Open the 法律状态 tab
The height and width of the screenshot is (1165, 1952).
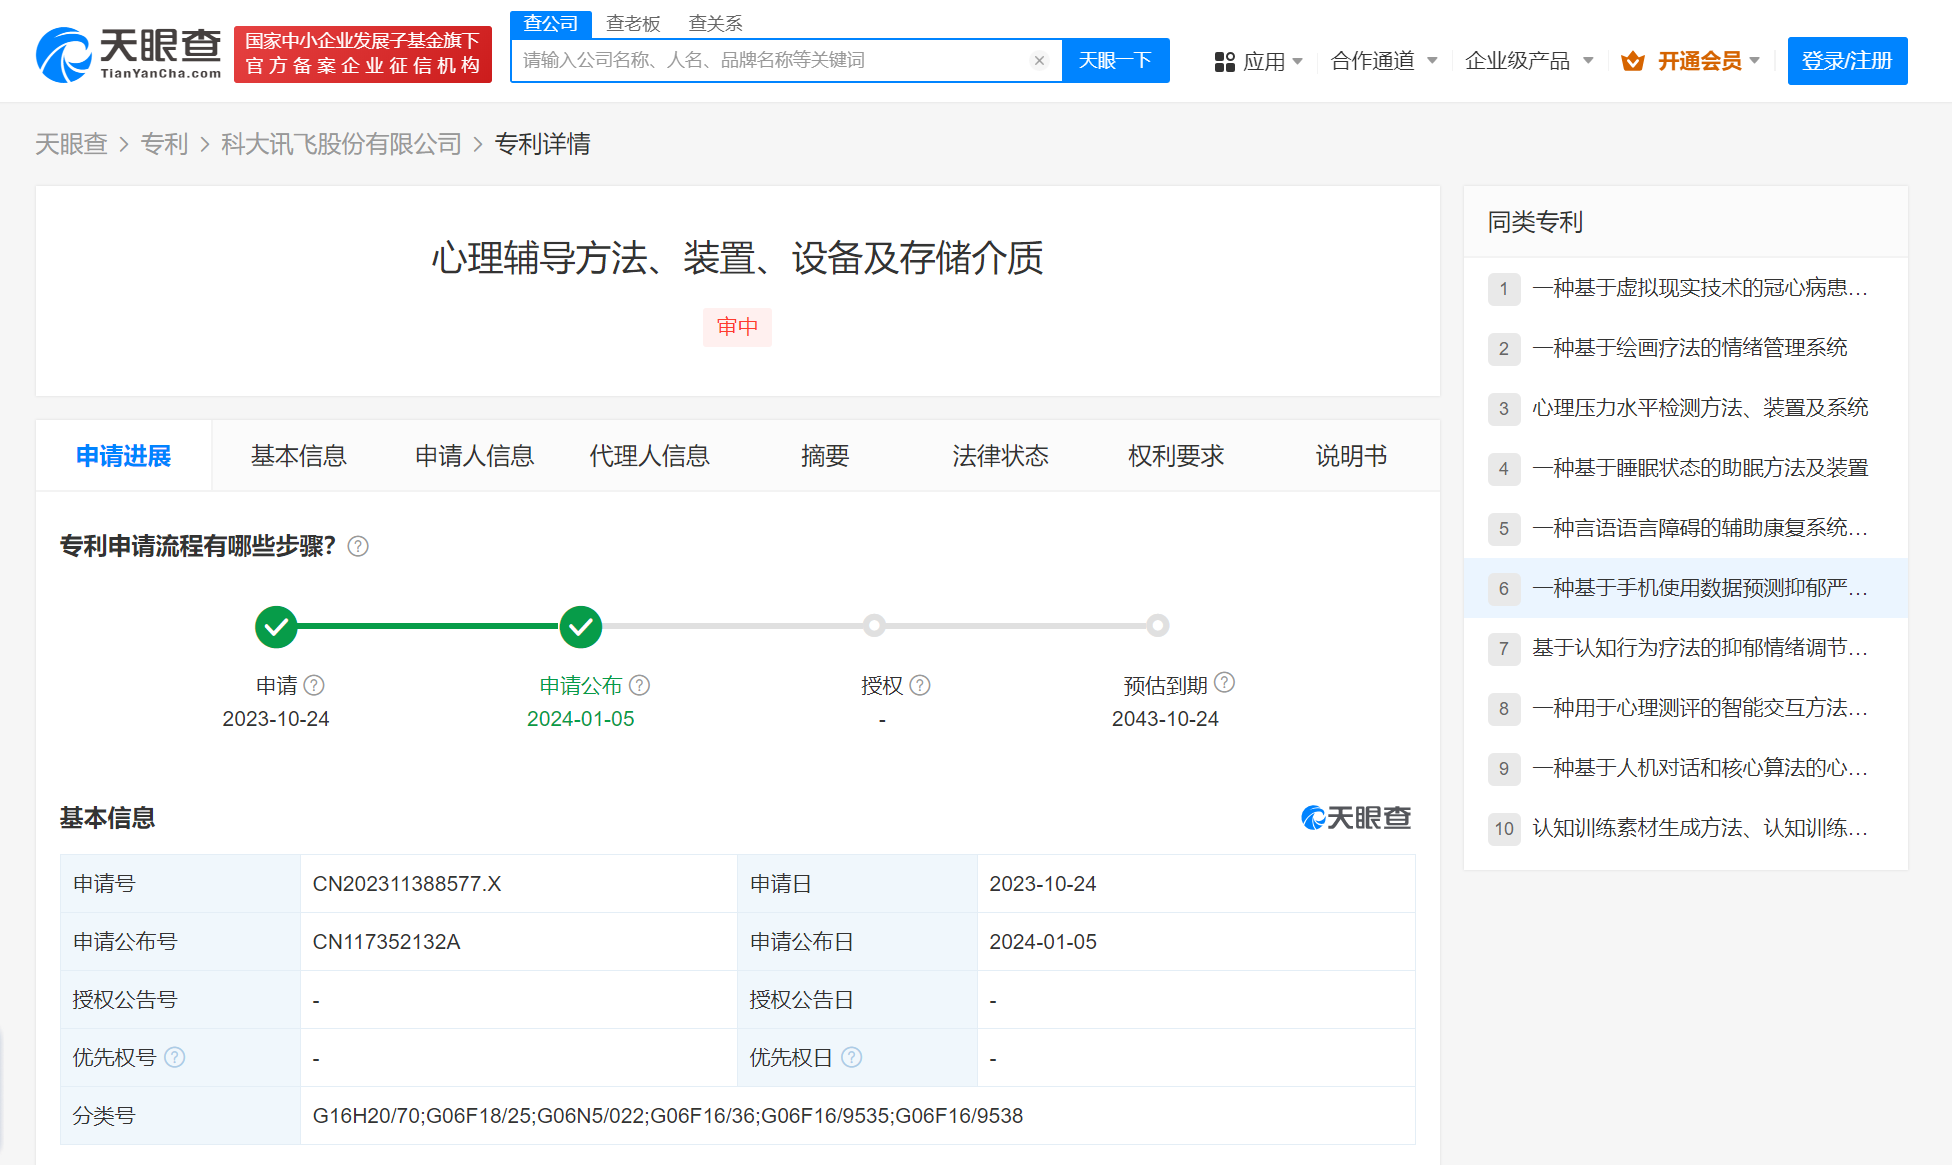(x=1000, y=456)
